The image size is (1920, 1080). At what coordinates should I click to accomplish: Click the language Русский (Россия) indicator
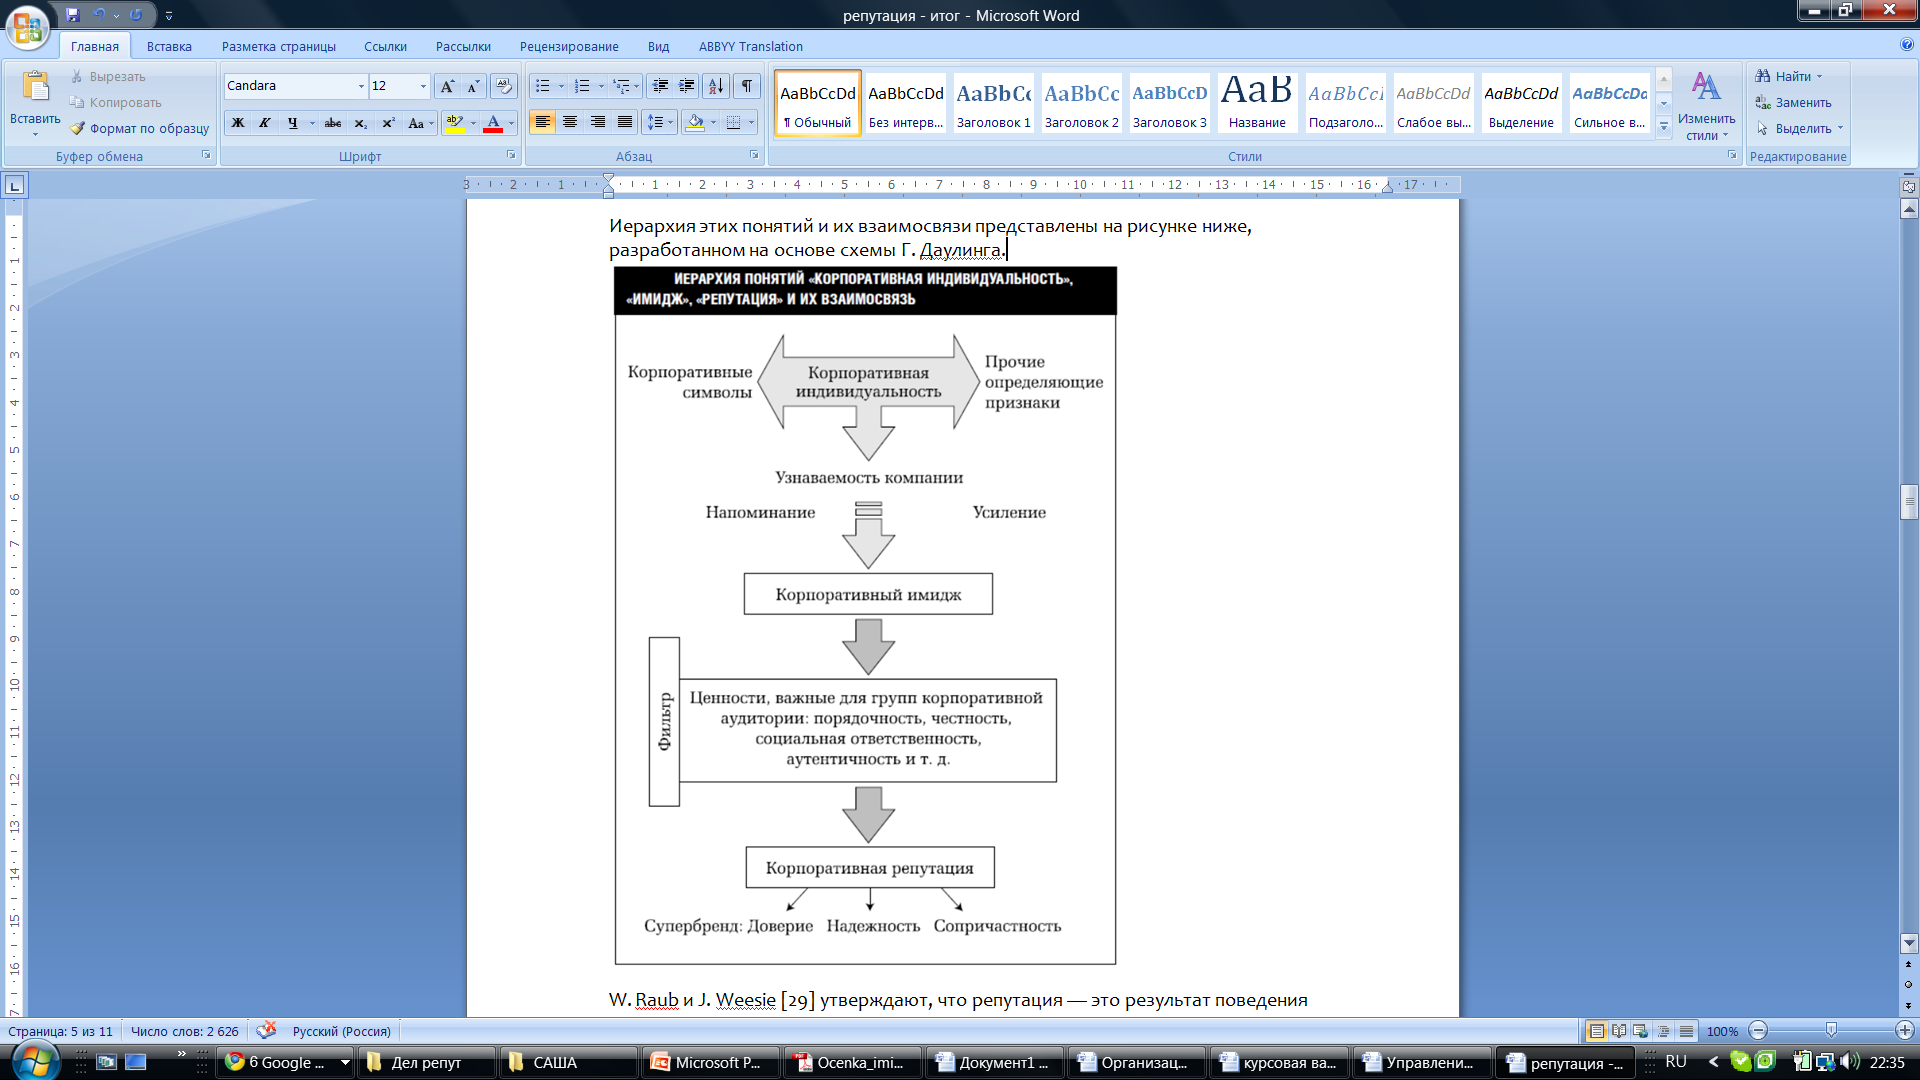point(341,1031)
